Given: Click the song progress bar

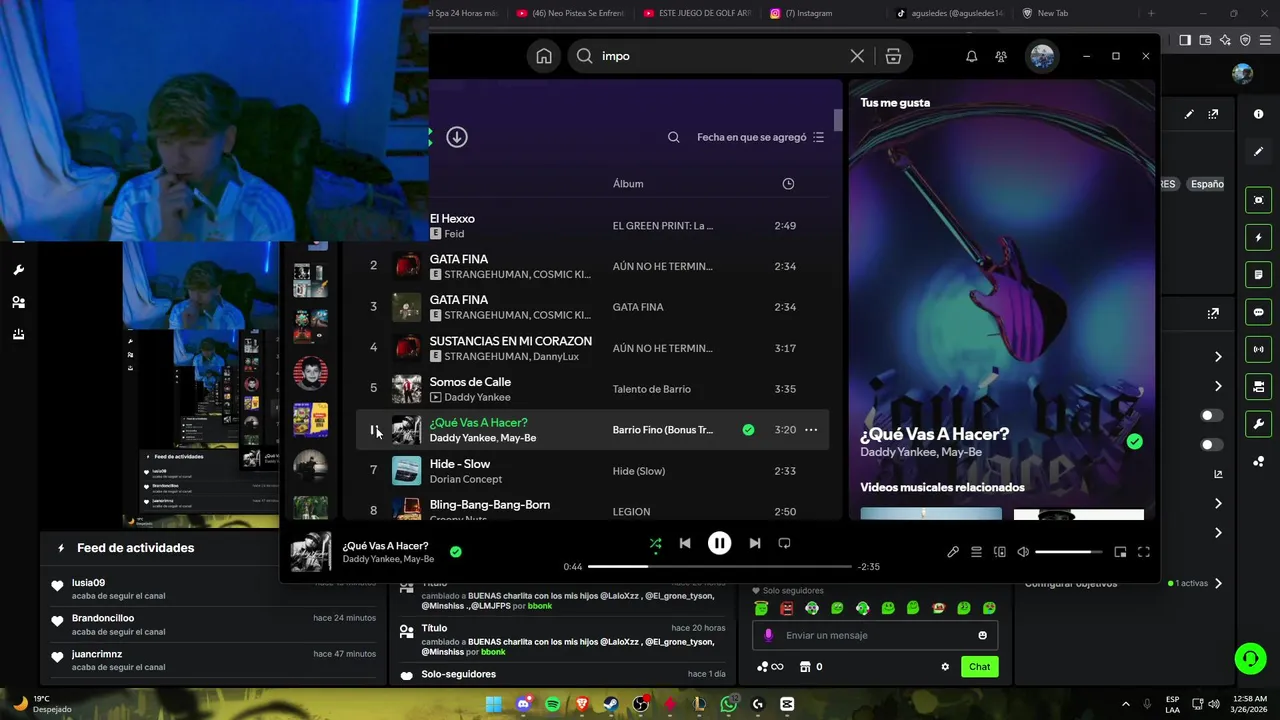Looking at the screenshot, I should point(720,567).
